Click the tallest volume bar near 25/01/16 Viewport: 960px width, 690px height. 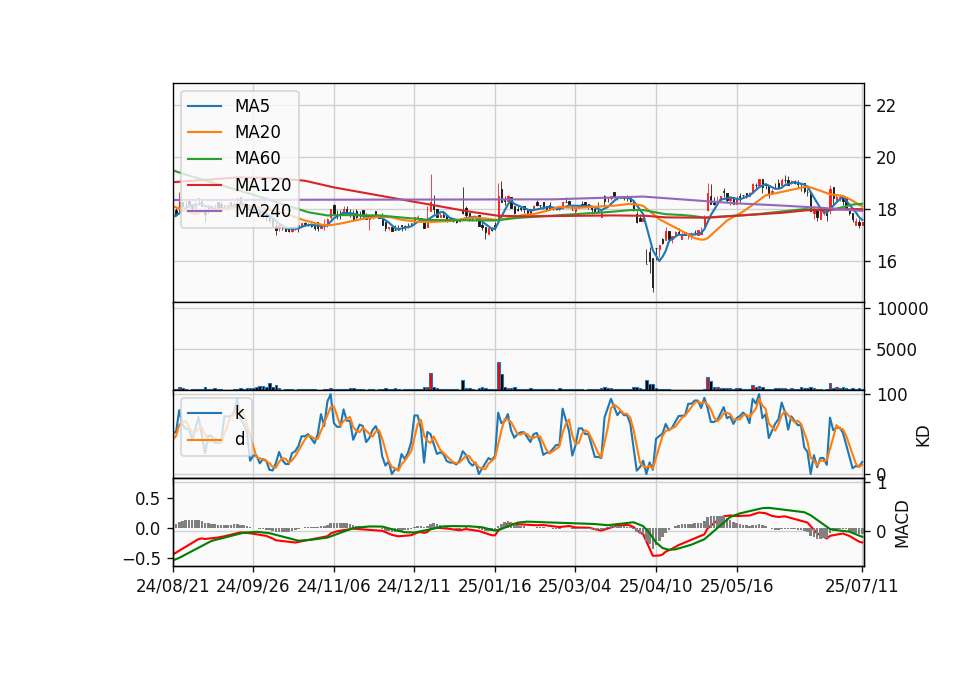click(499, 376)
